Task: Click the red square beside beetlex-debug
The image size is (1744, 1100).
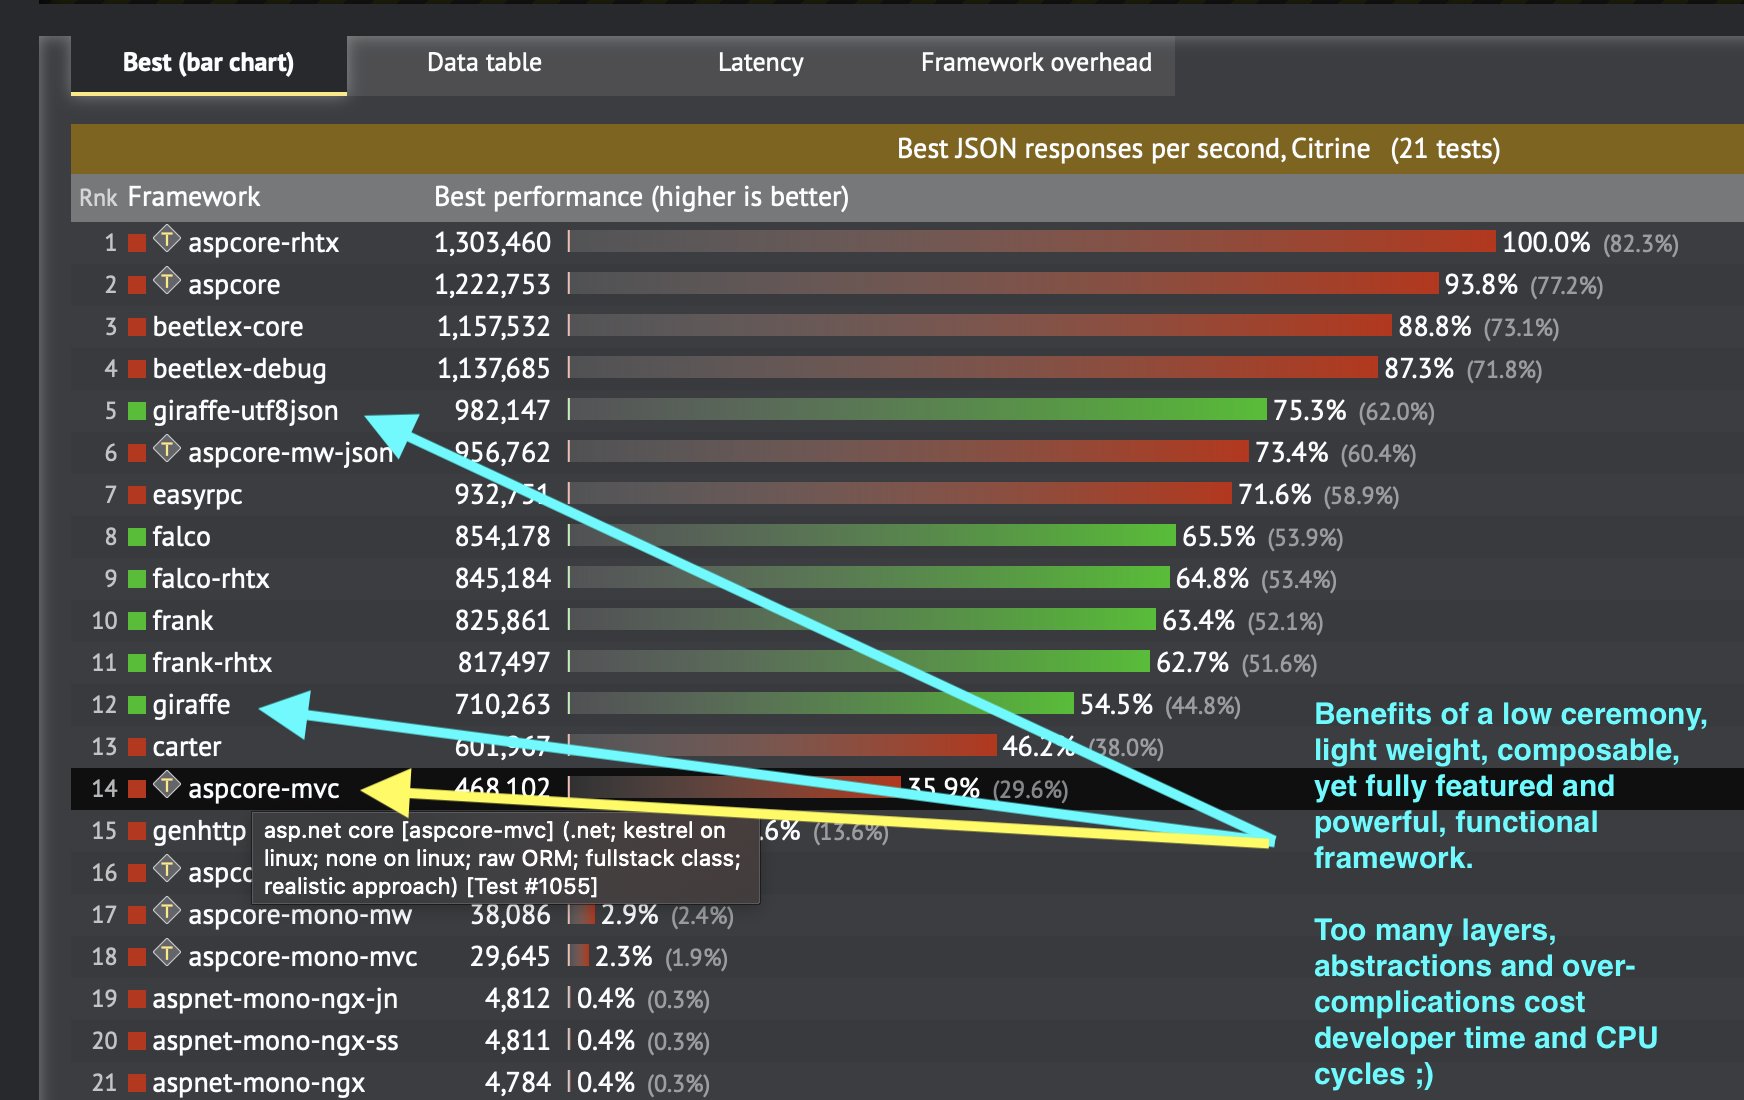Action: tap(137, 369)
